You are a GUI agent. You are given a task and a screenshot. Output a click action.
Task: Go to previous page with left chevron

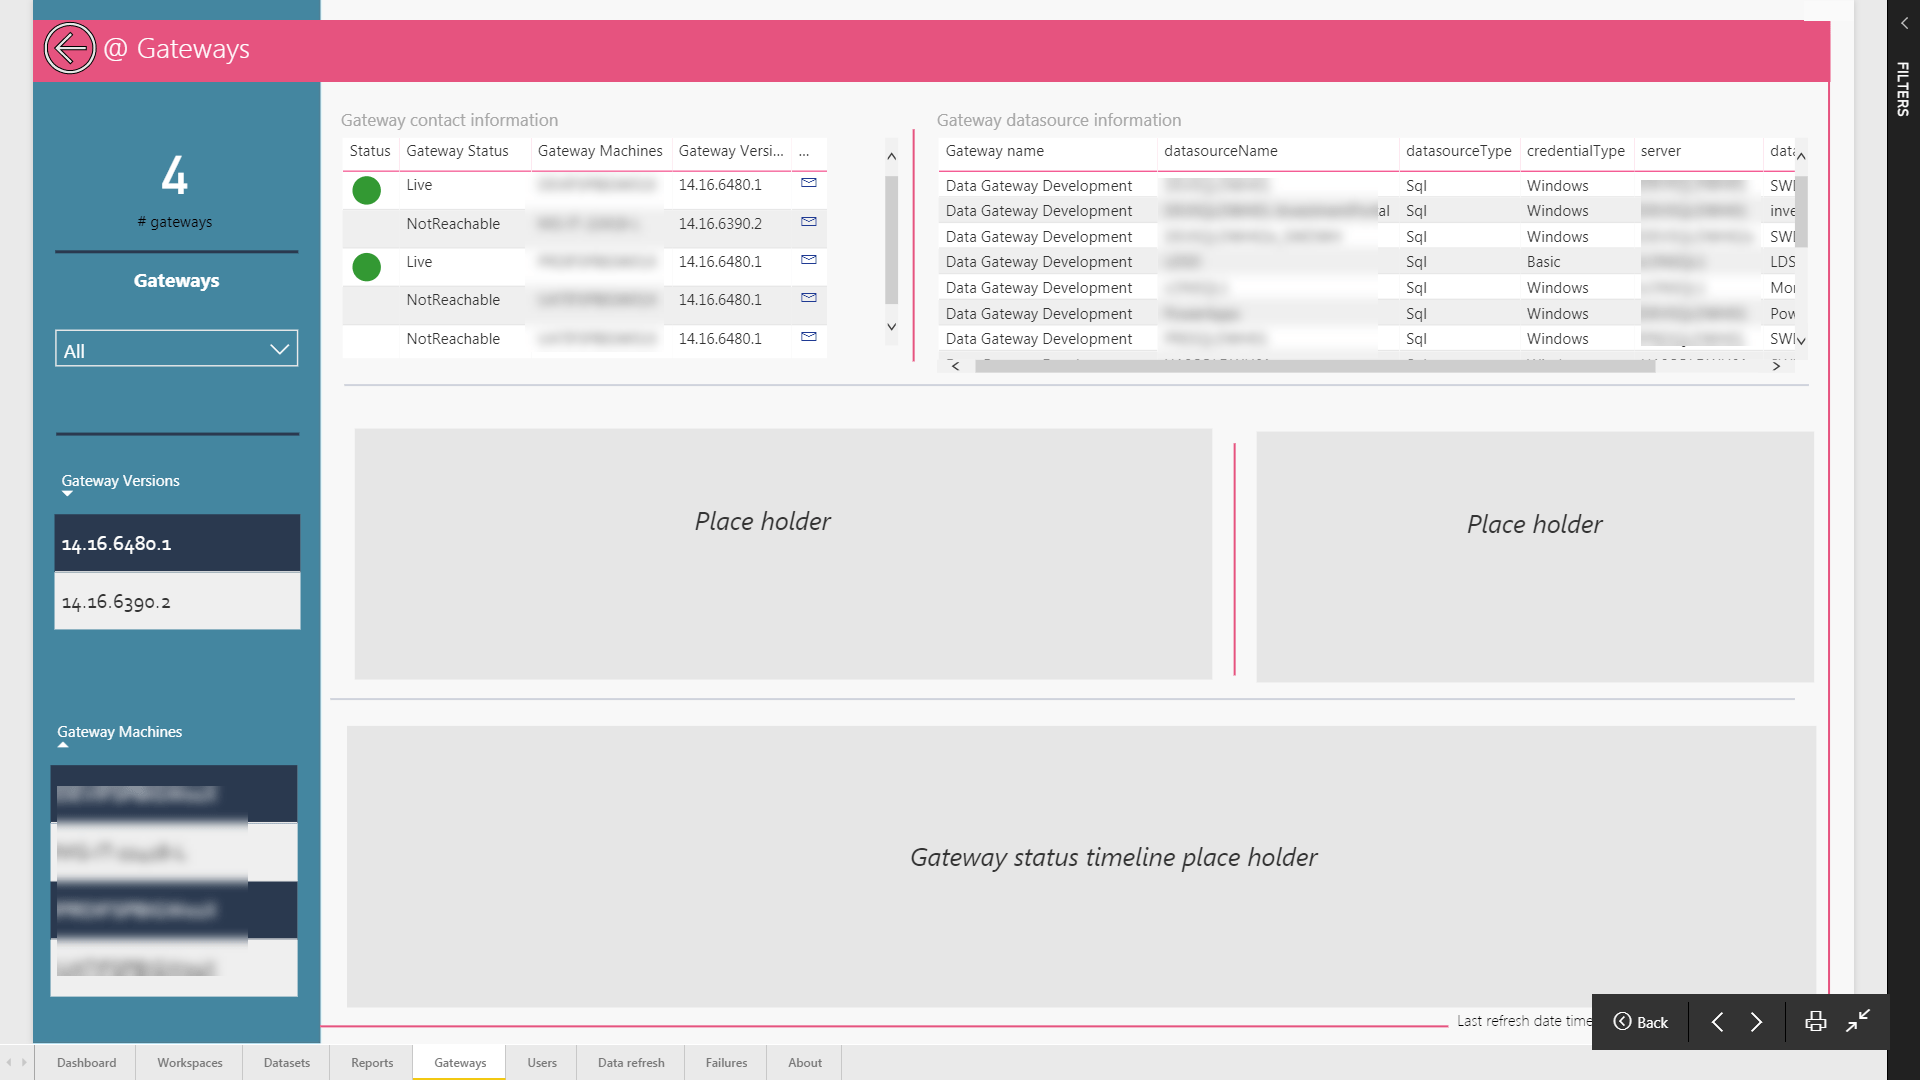1717,1021
